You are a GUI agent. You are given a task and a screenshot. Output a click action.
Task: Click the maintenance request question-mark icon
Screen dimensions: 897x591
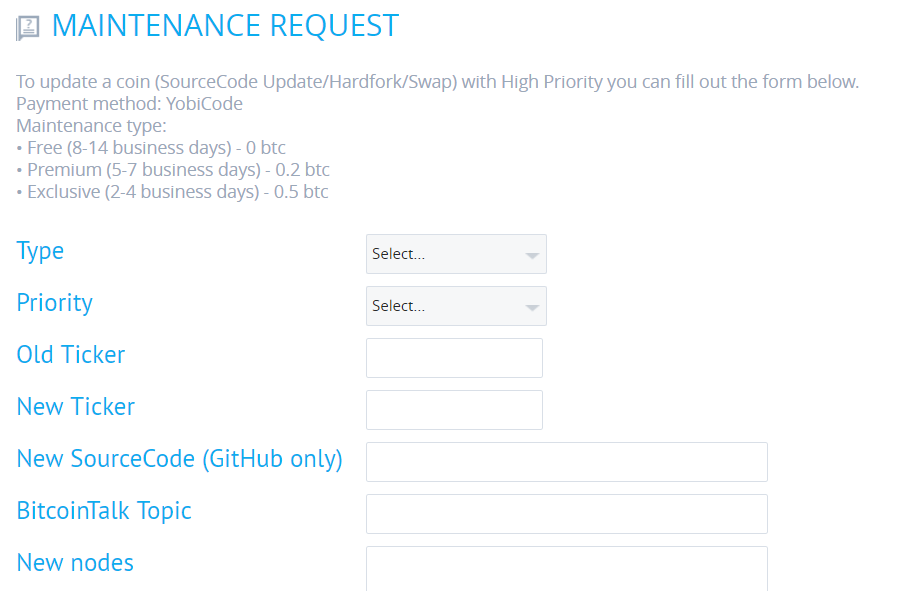click(28, 28)
